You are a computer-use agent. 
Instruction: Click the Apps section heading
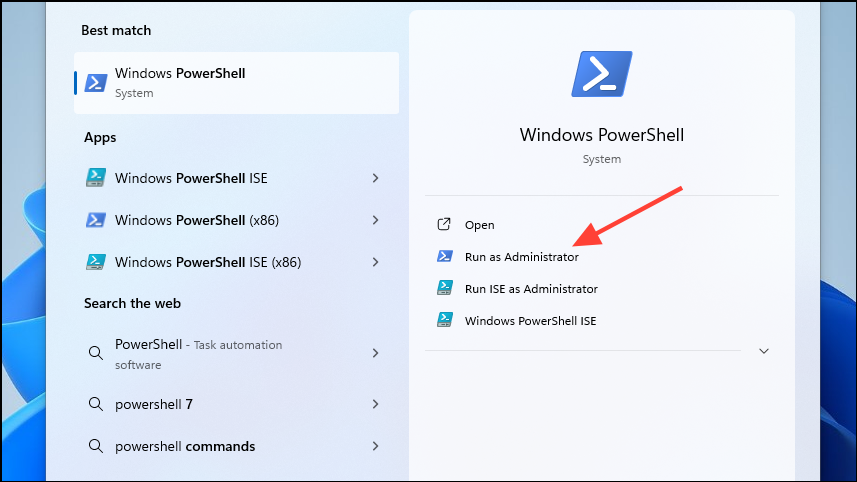[100, 137]
